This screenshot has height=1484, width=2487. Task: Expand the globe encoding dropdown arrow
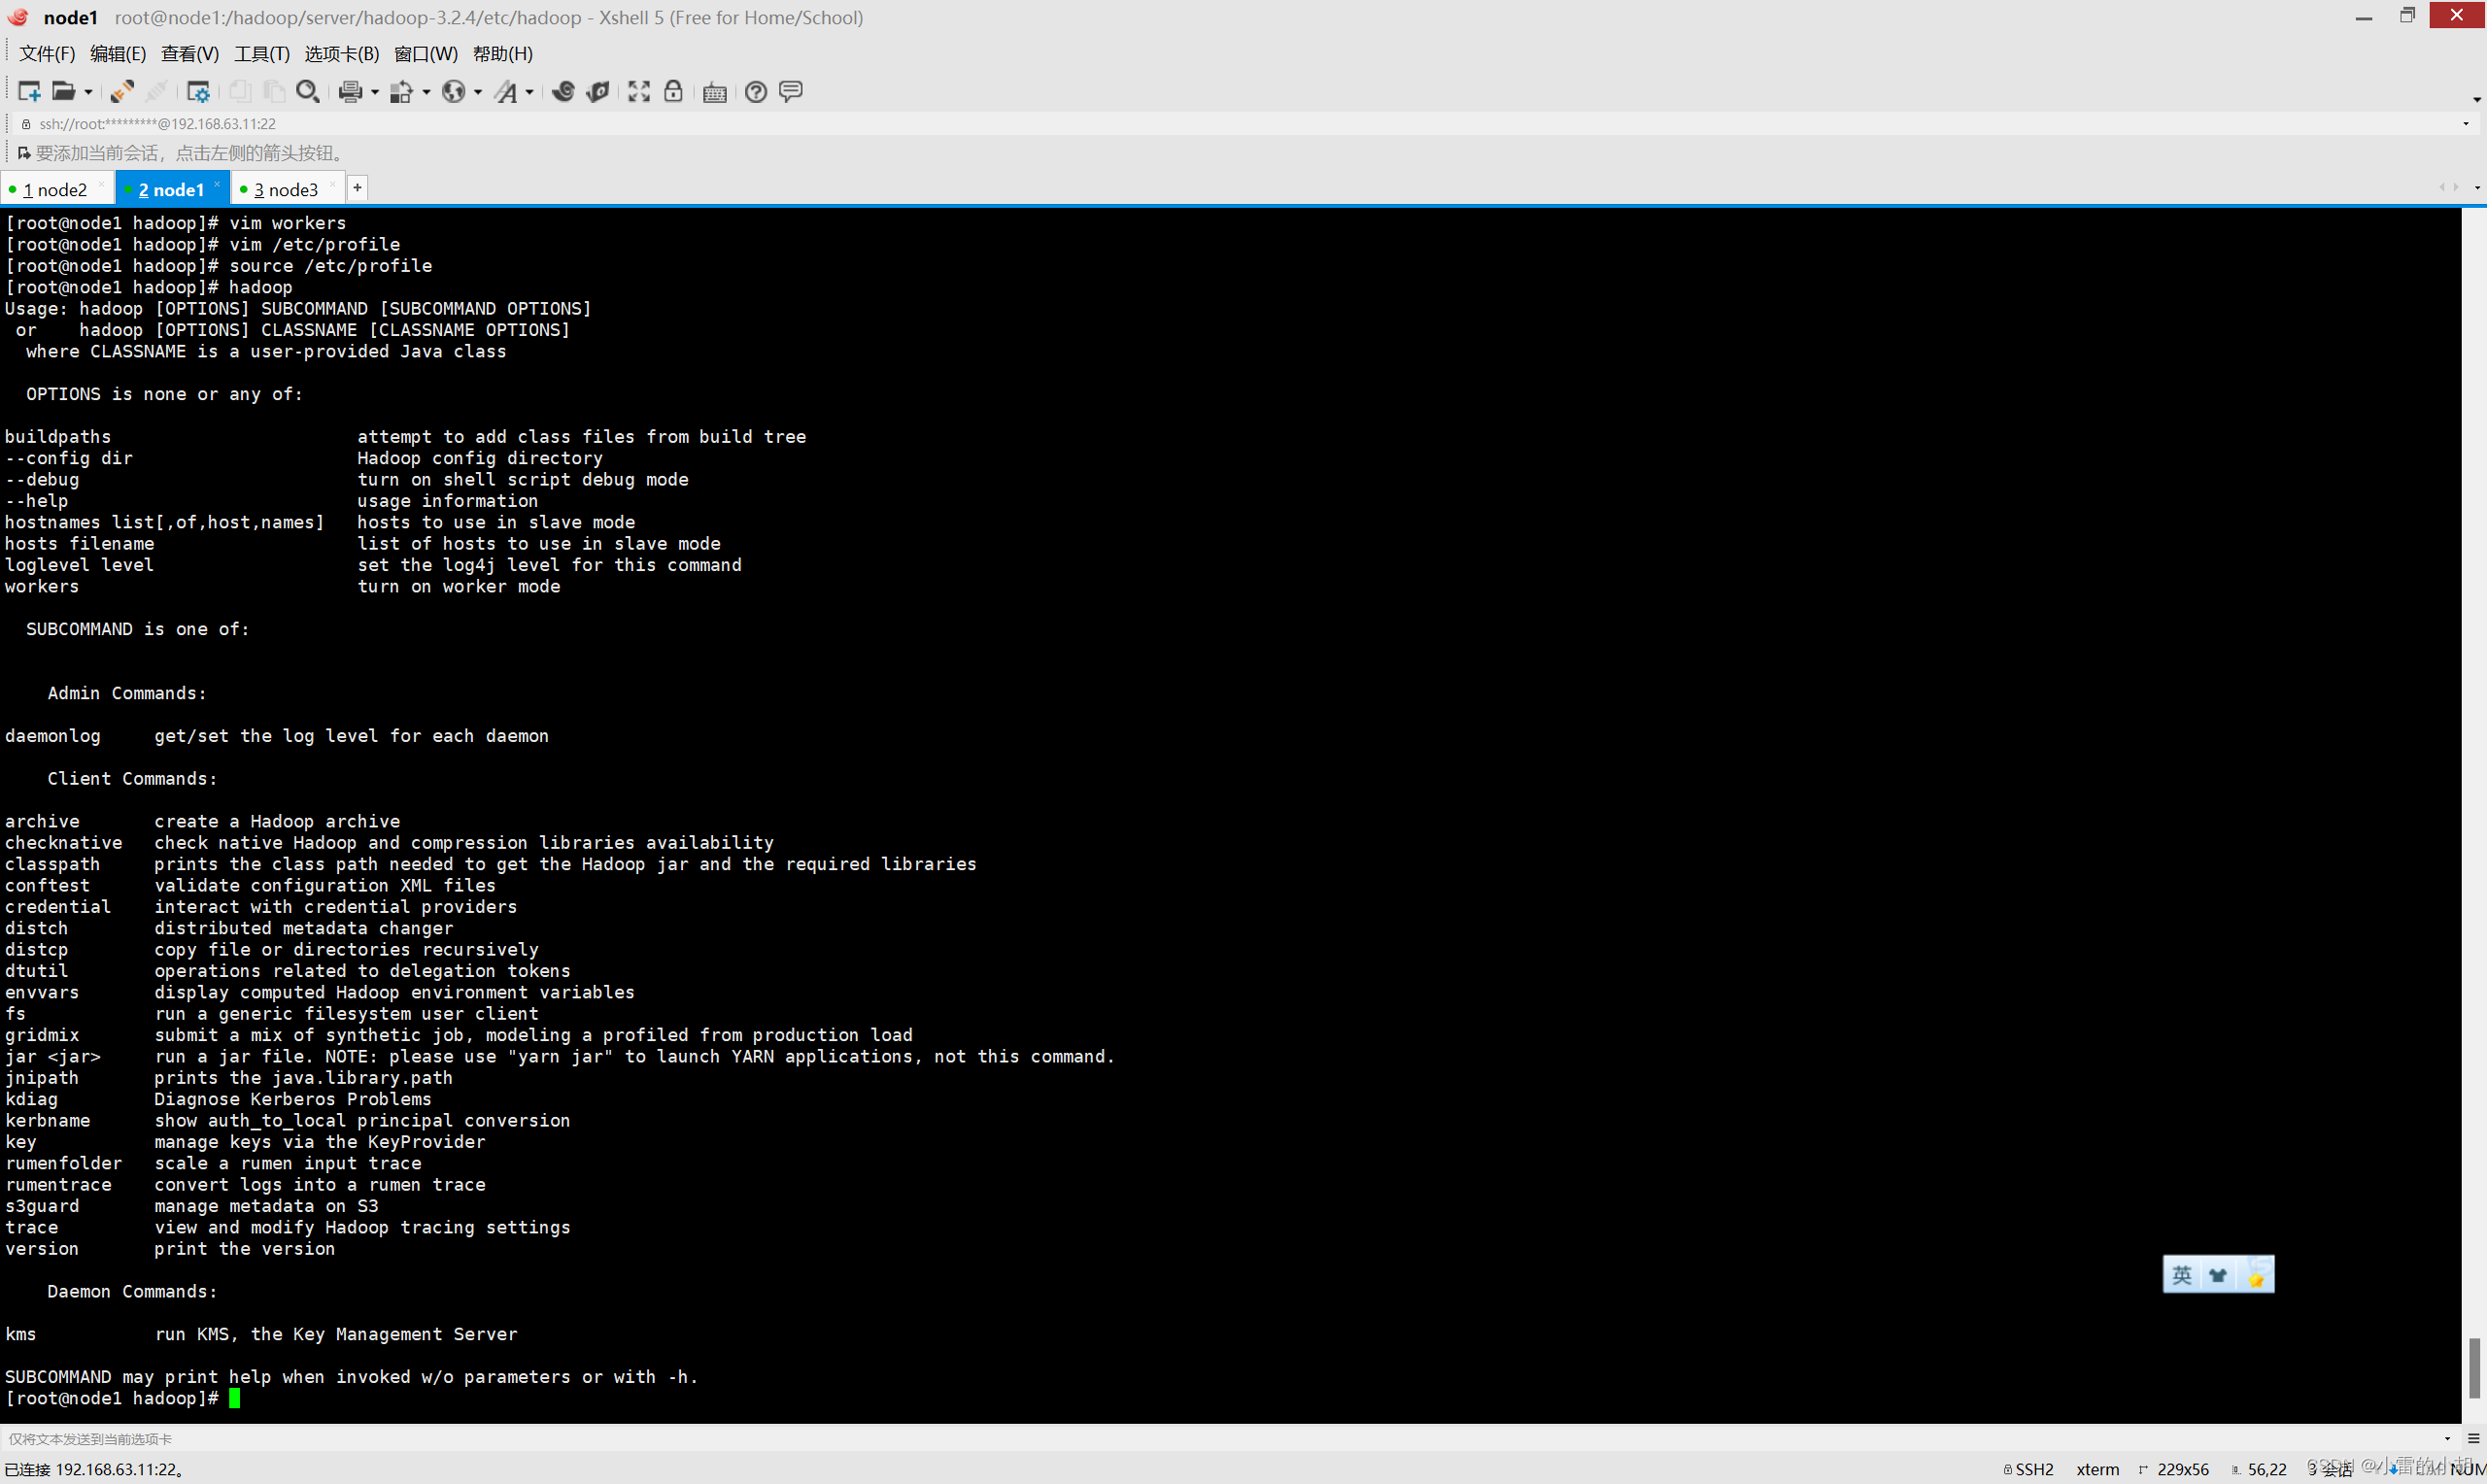478,93
